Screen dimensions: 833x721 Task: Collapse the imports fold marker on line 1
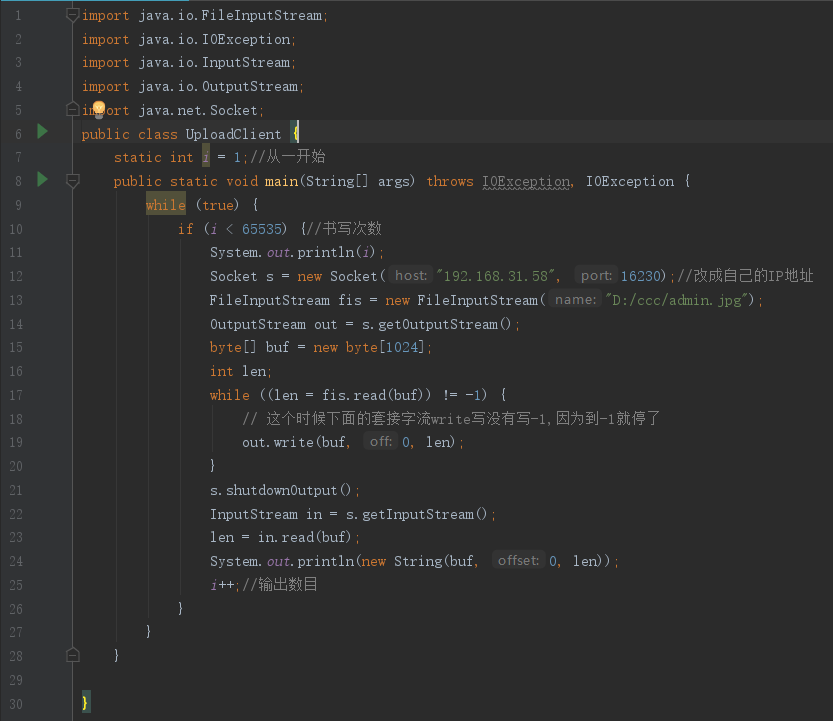(x=73, y=15)
